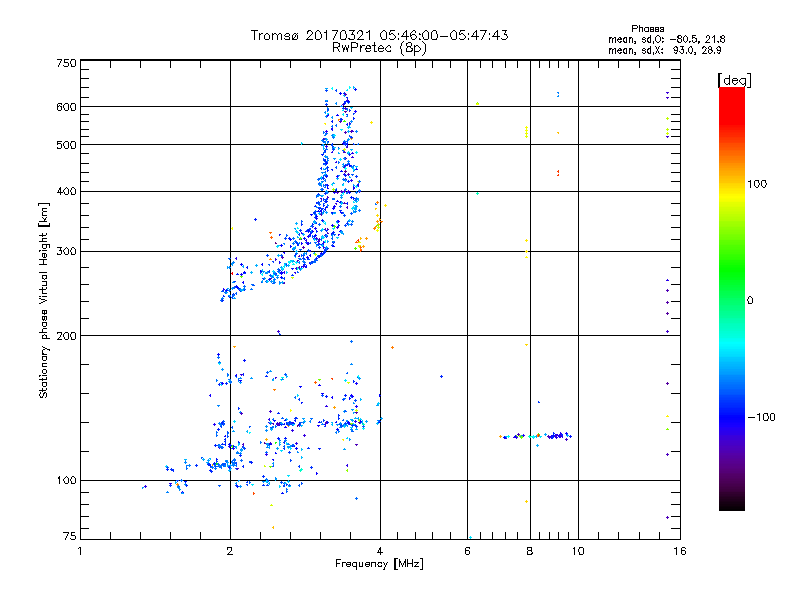
Task: Click the x-axis tick label '2'
Action: tap(230, 551)
